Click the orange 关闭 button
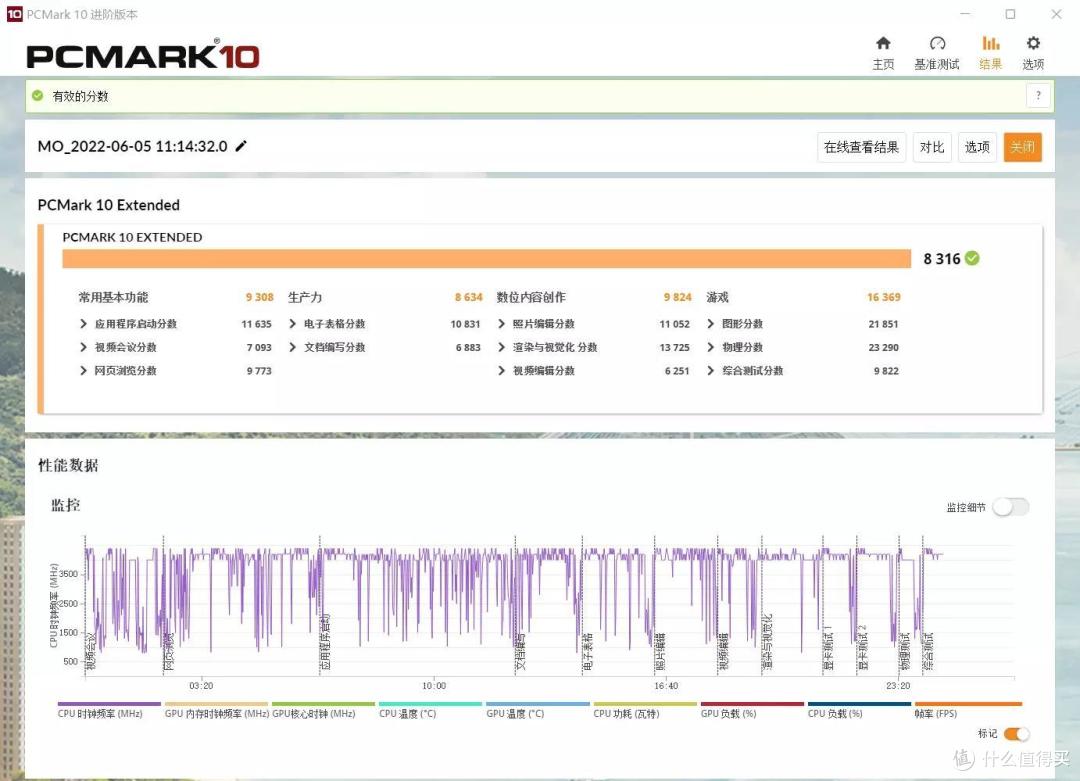Screen dimensions: 1080x781 click(x=1022, y=147)
